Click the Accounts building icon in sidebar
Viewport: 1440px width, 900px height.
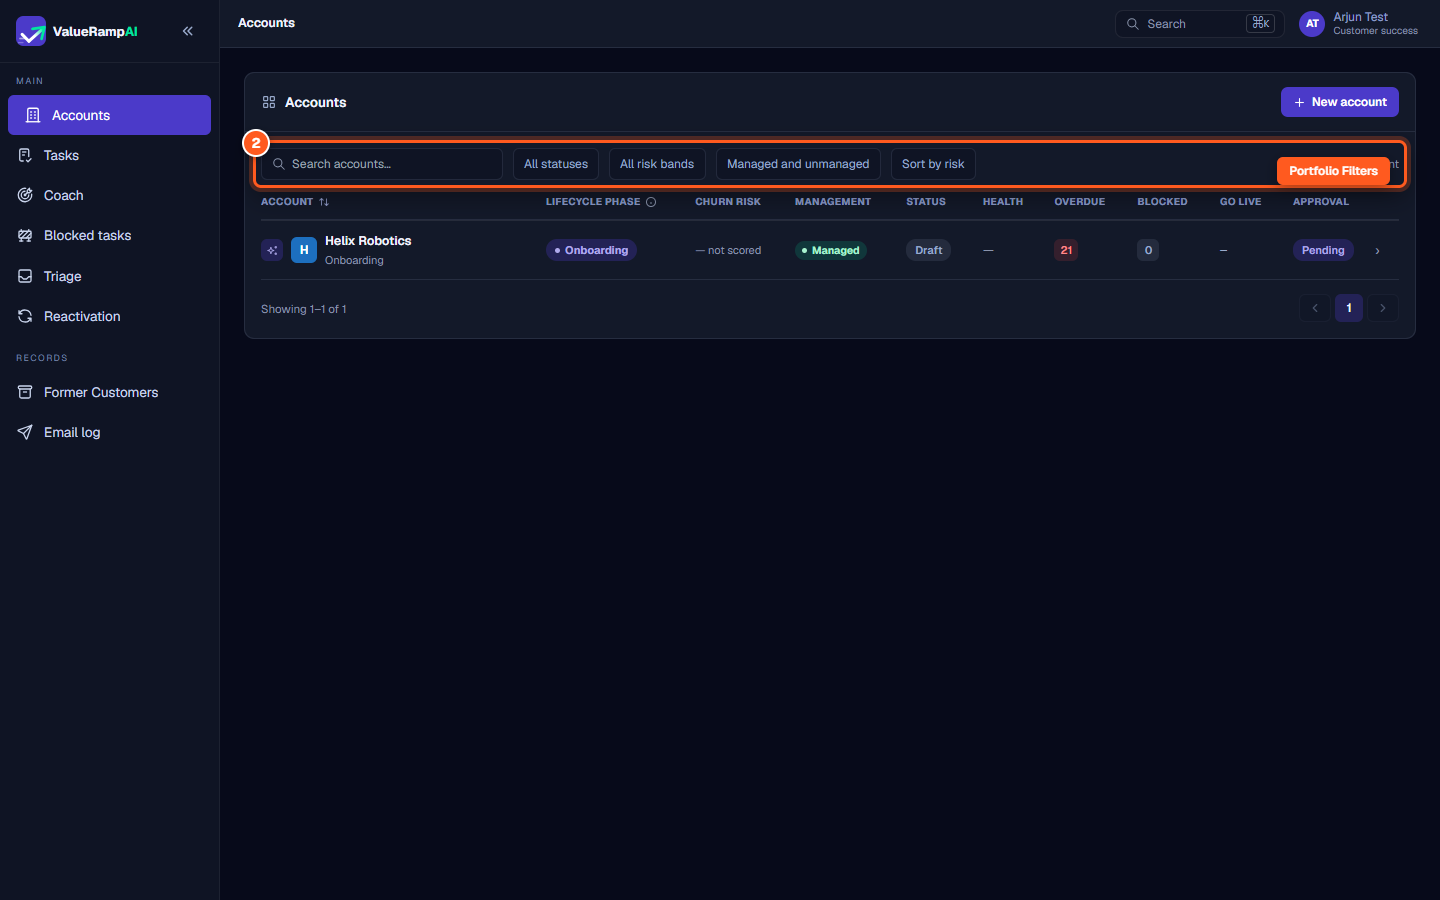[33, 115]
